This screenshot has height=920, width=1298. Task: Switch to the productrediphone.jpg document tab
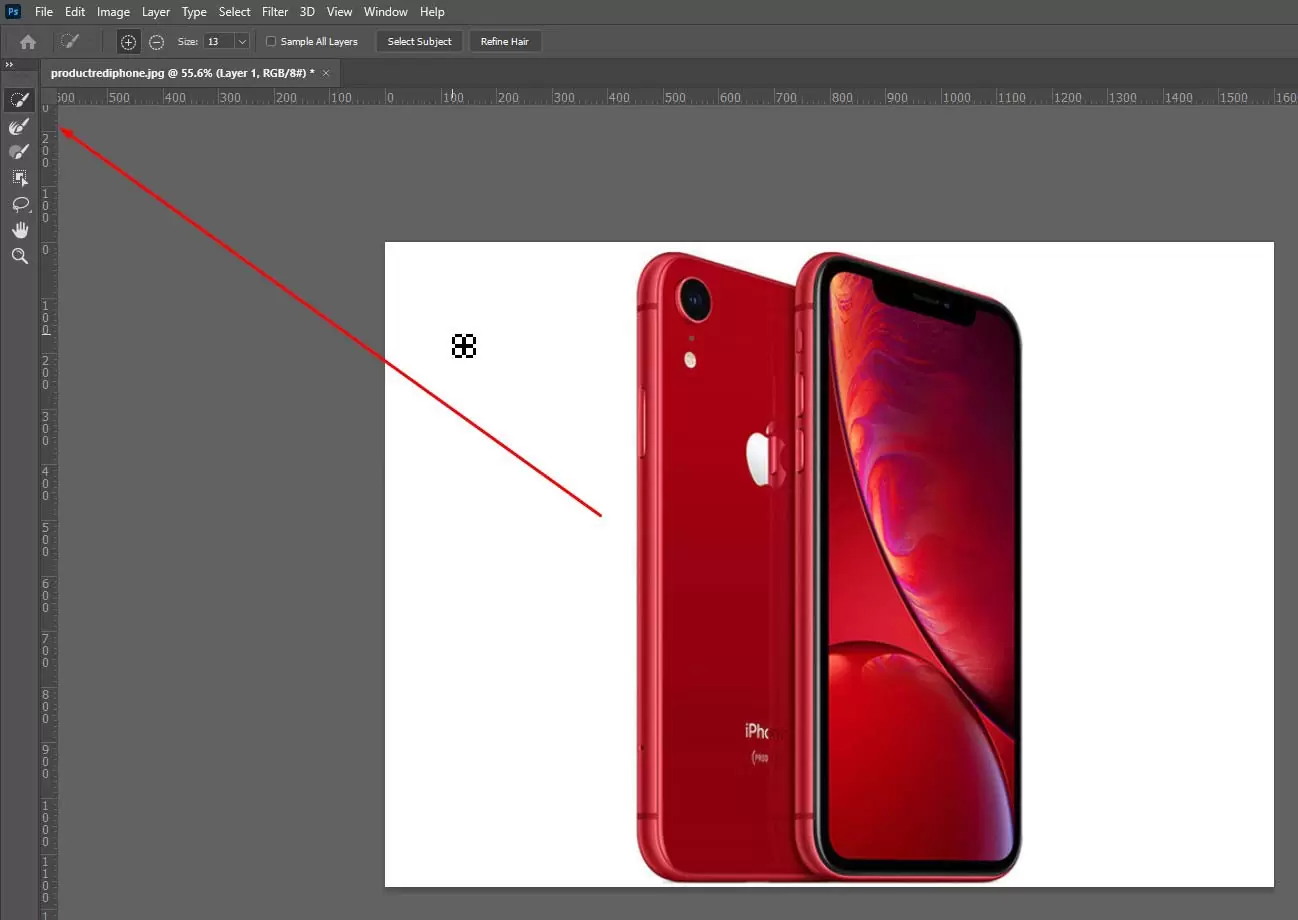pos(182,73)
